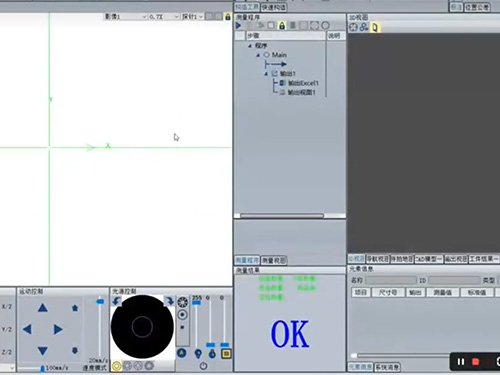Screen dimensions: 500x375
Task: Rotate light ring clockwise with right curved arrow
Action: pyautogui.click(x=169, y=301)
